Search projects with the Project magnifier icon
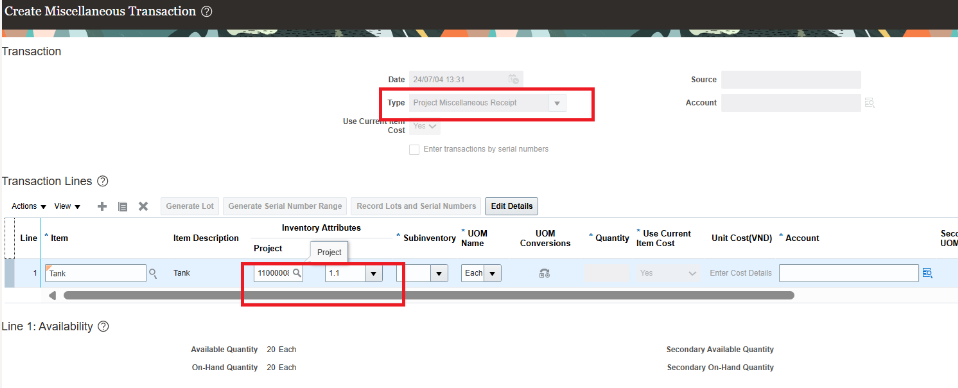 (x=297, y=273)
